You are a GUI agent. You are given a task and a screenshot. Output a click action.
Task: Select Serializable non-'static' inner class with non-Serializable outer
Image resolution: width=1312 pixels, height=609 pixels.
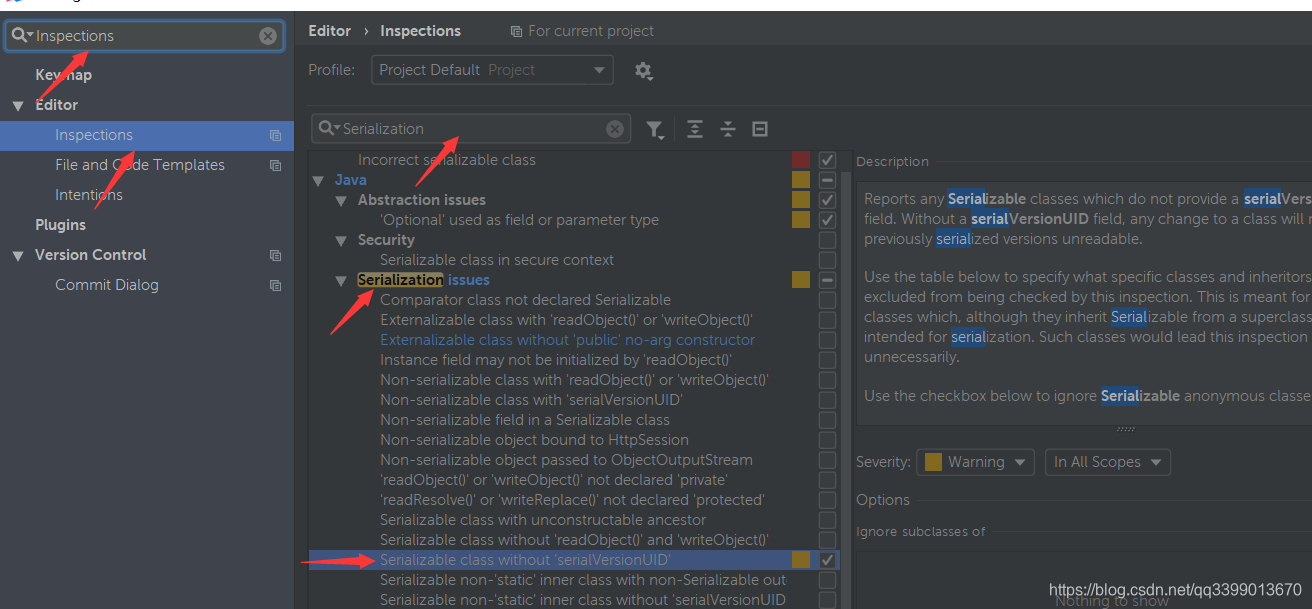point(583,580)
